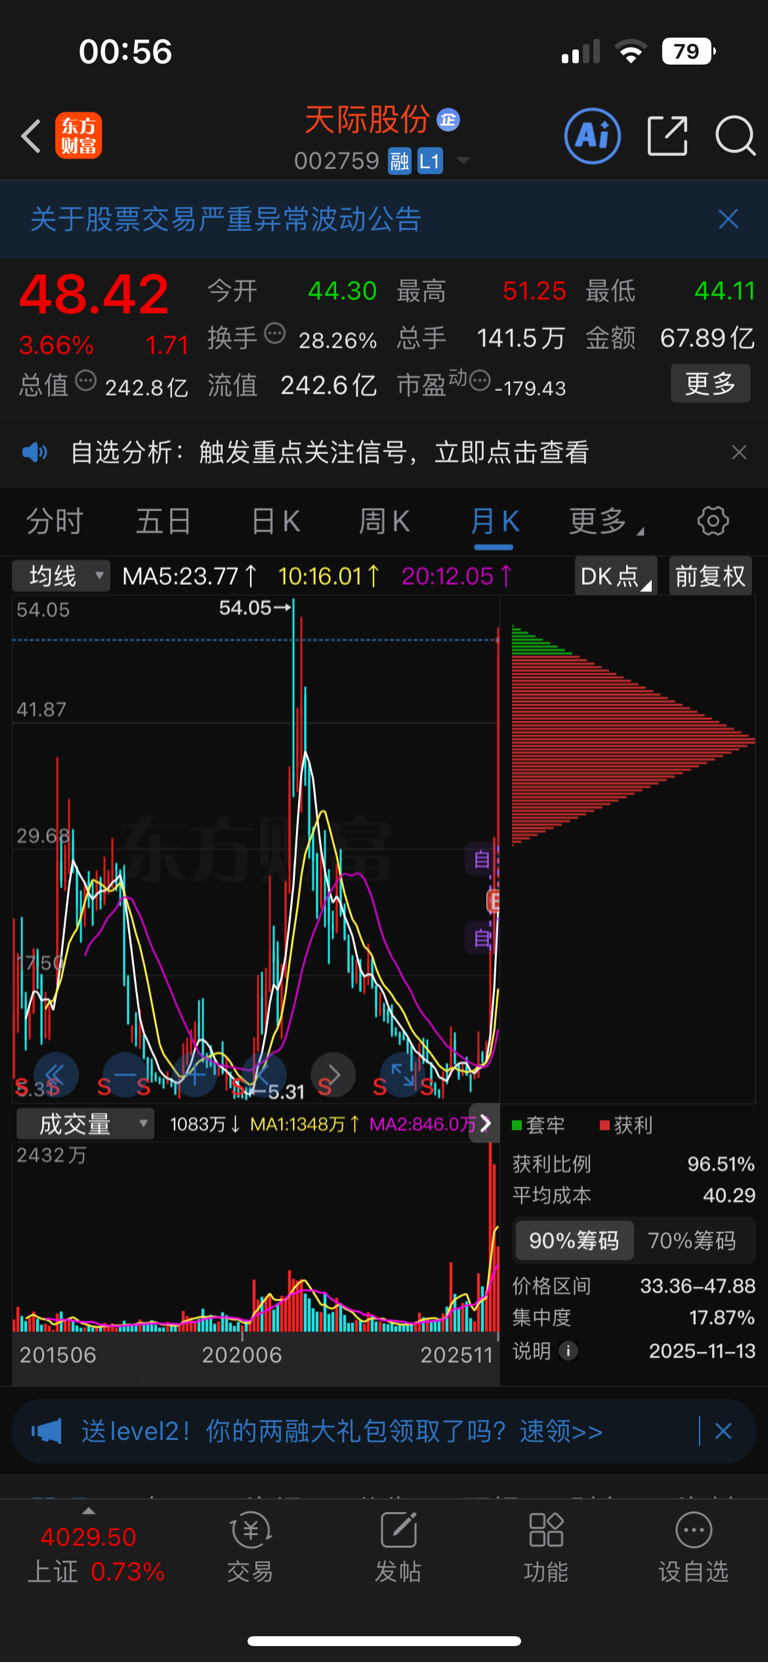Tap the 获利比例 96.51% value
The height and width of the screenshot is (1663, 768).
coord(721,1164)
